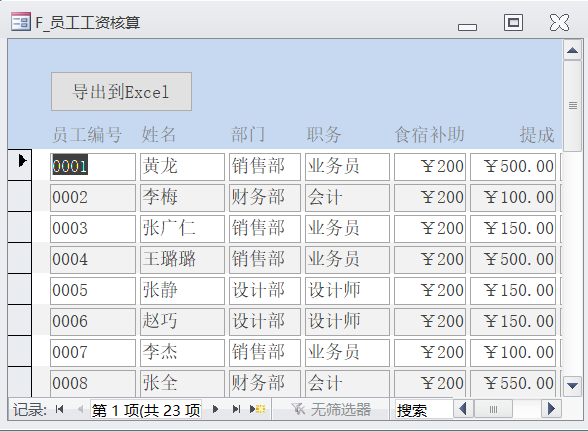Click vertical scrollbar up arrow
Screen dimensions: 588x432
572,50
